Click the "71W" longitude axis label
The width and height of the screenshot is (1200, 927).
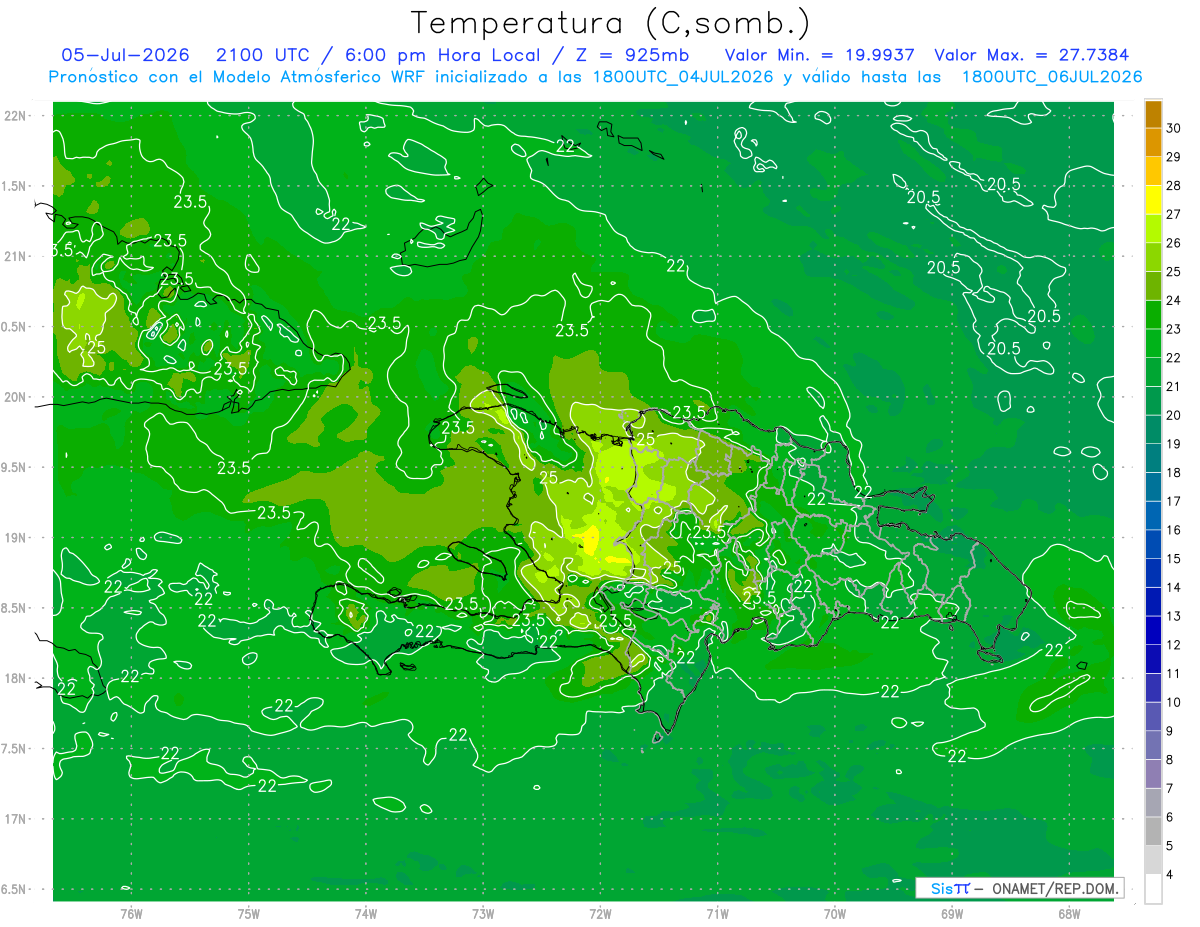(717, 914)
